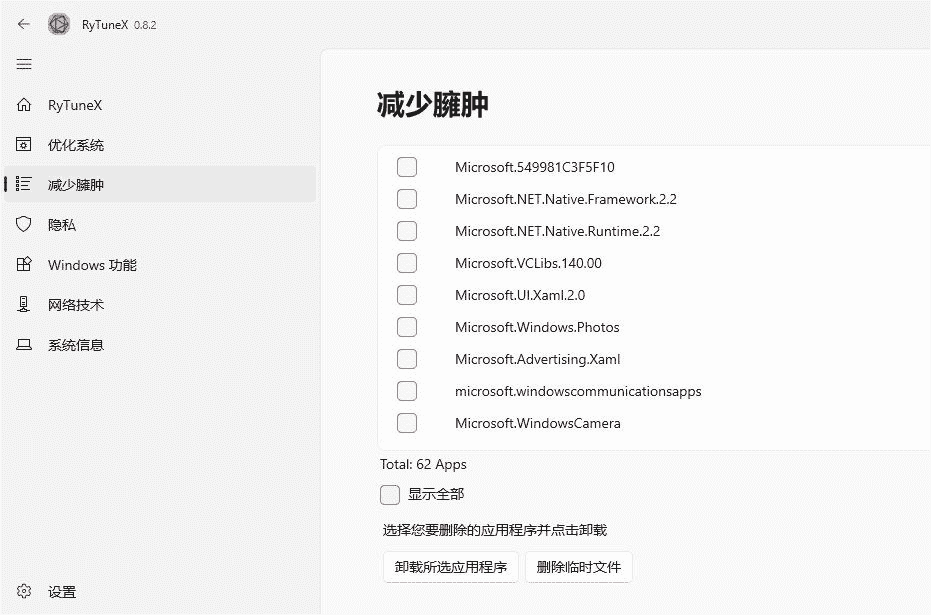This screenshot has height=615, width=931.
Task: Check the Microsoft.VCLibs.140.00 entry
Action: (407, 262)
